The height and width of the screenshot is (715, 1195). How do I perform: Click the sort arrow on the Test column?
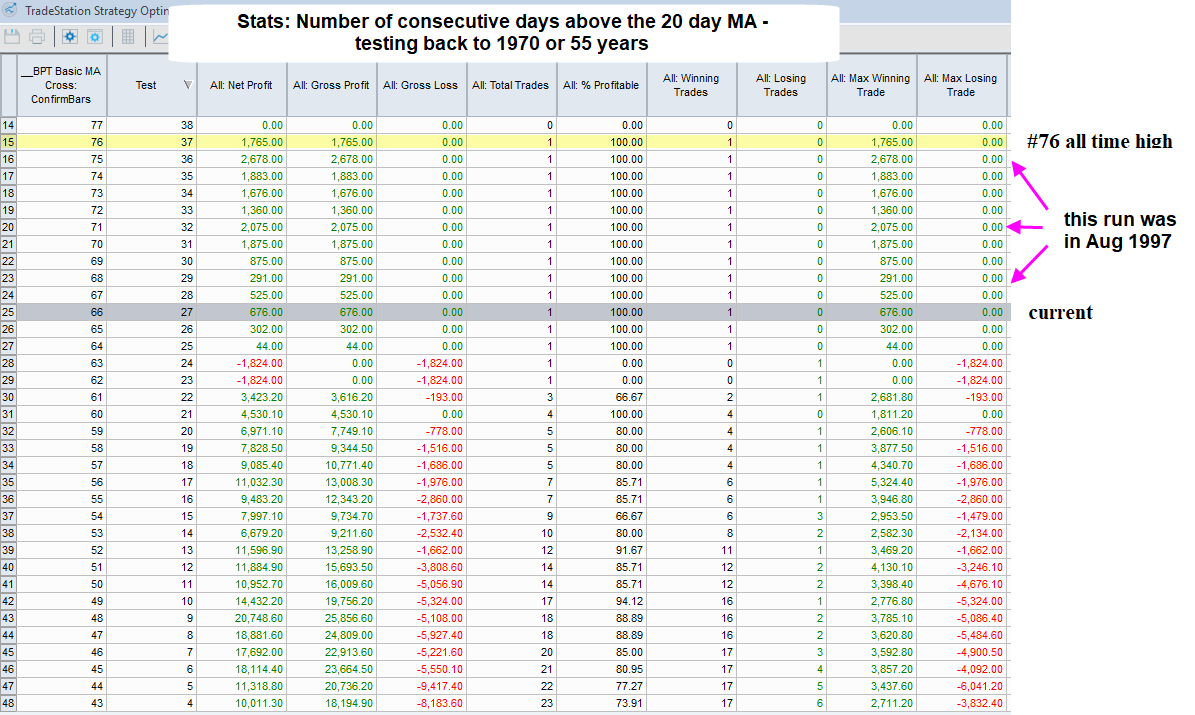[187, 85]
